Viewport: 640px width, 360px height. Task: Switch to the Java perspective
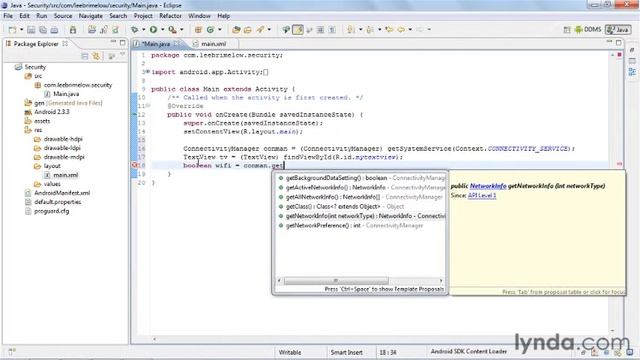[x=618, y=30]
